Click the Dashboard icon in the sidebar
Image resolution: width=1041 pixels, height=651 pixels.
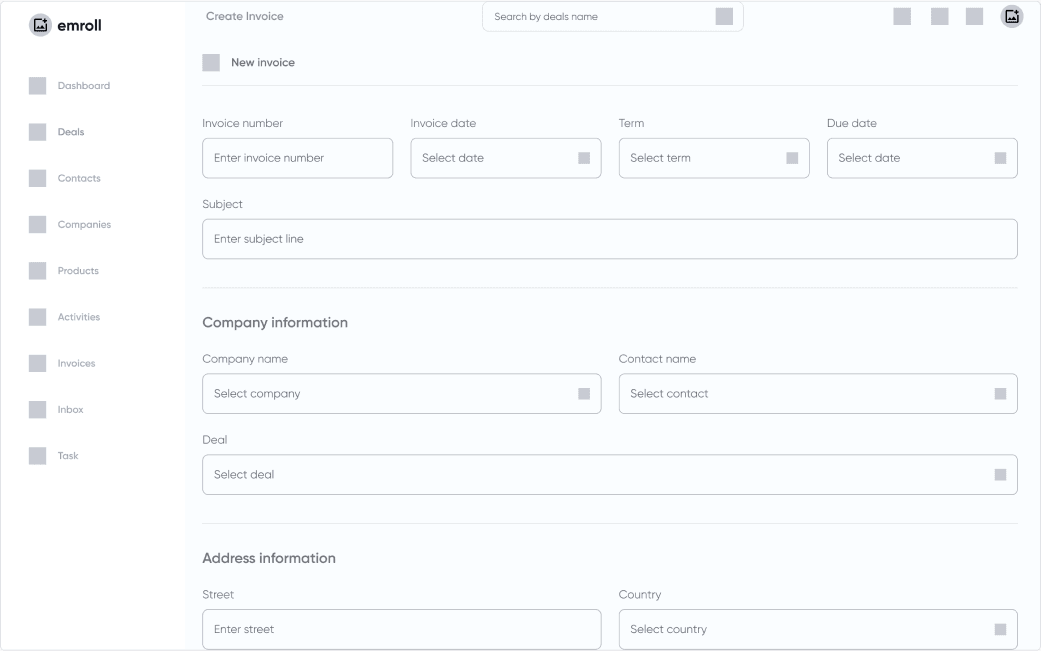[x=38, y=85]
